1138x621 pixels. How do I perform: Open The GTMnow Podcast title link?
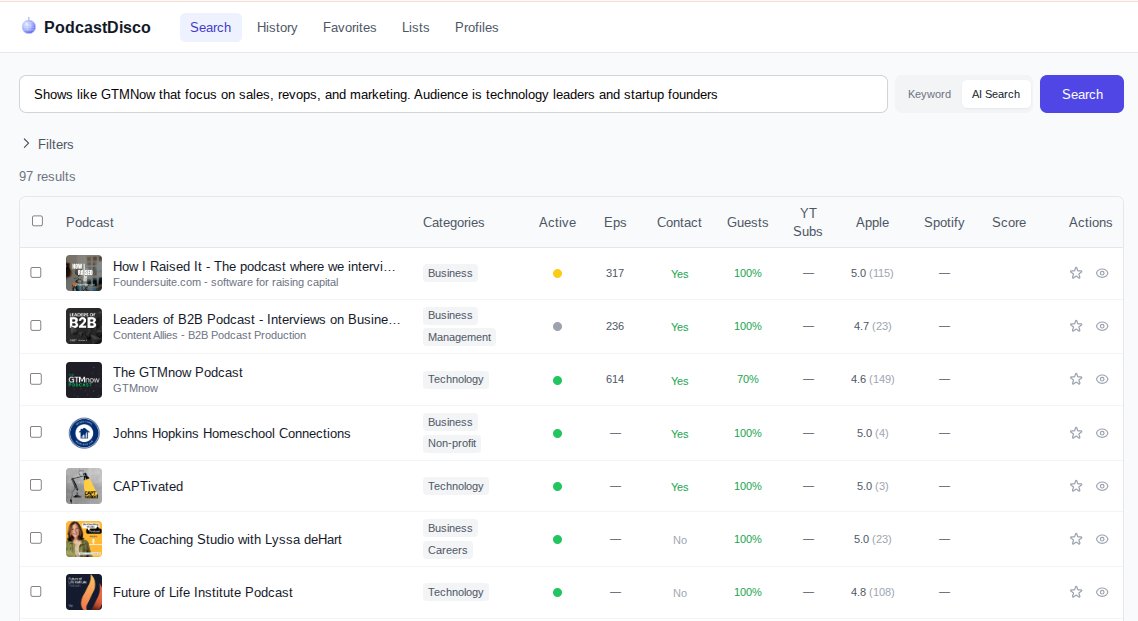pos(178,372)
